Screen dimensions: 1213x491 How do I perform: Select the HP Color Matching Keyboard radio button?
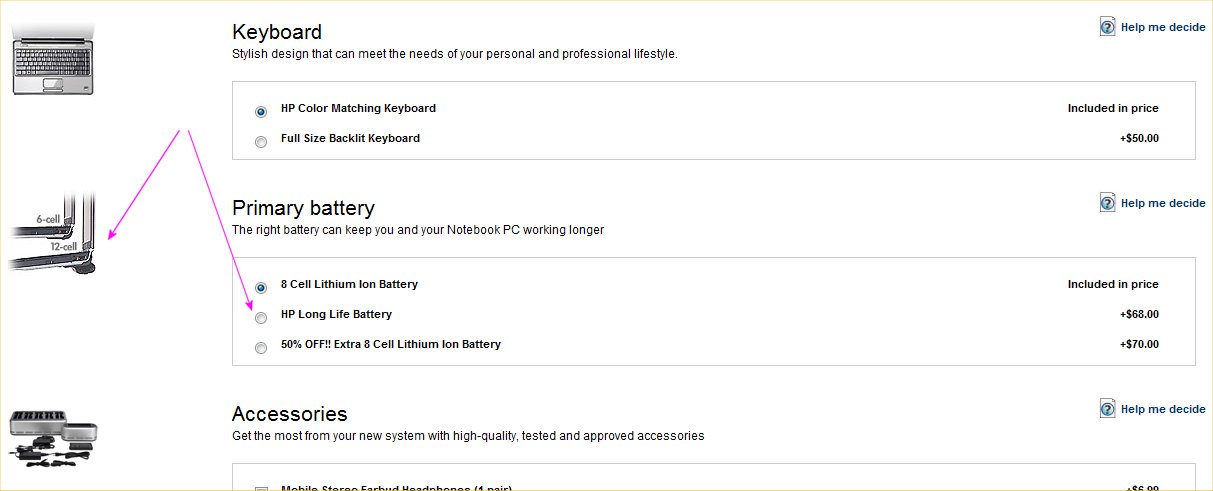(261, 111)
